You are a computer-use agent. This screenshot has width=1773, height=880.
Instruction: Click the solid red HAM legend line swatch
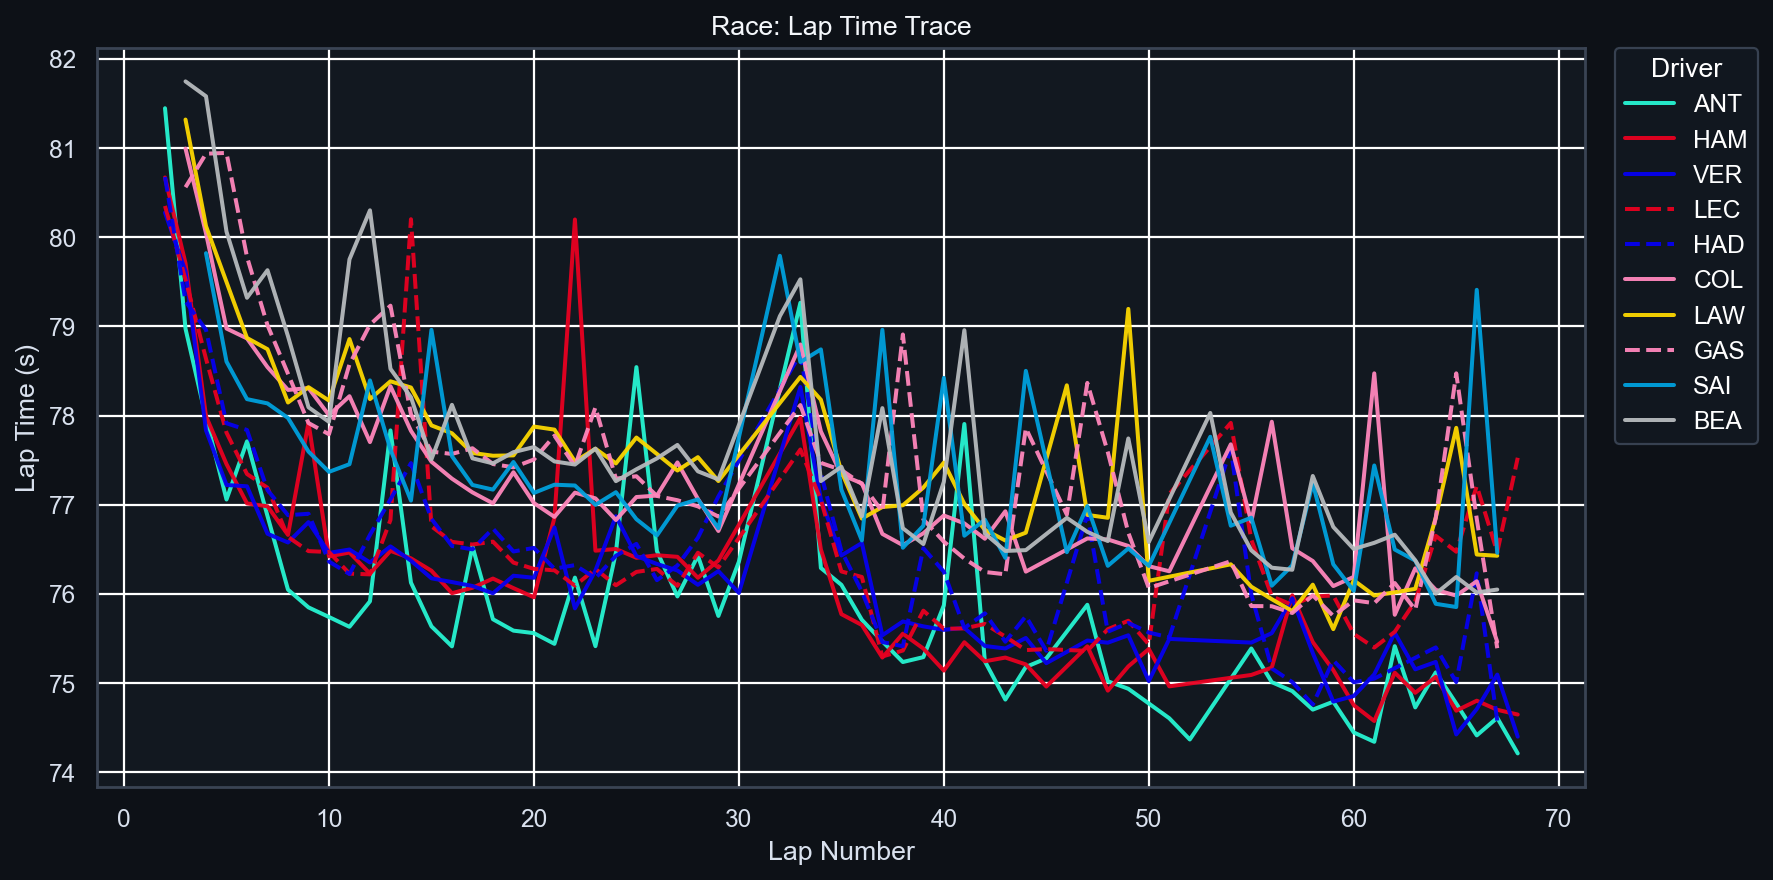pos(1650,139)
